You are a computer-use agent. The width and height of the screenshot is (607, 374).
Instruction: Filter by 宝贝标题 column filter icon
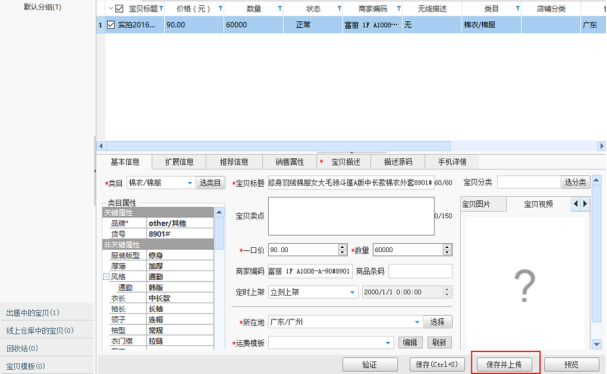click(x=161, y=9)
